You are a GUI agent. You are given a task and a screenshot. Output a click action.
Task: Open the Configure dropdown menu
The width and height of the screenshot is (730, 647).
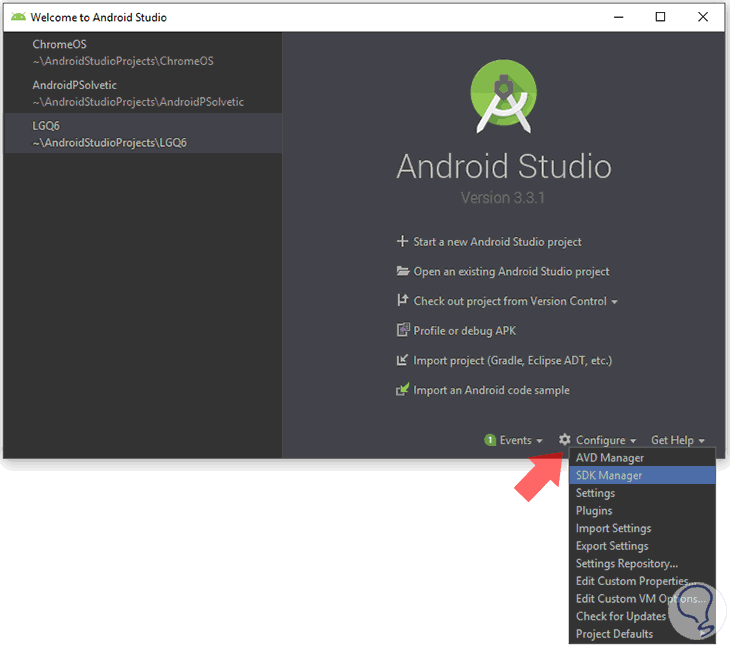click(606, 440)
